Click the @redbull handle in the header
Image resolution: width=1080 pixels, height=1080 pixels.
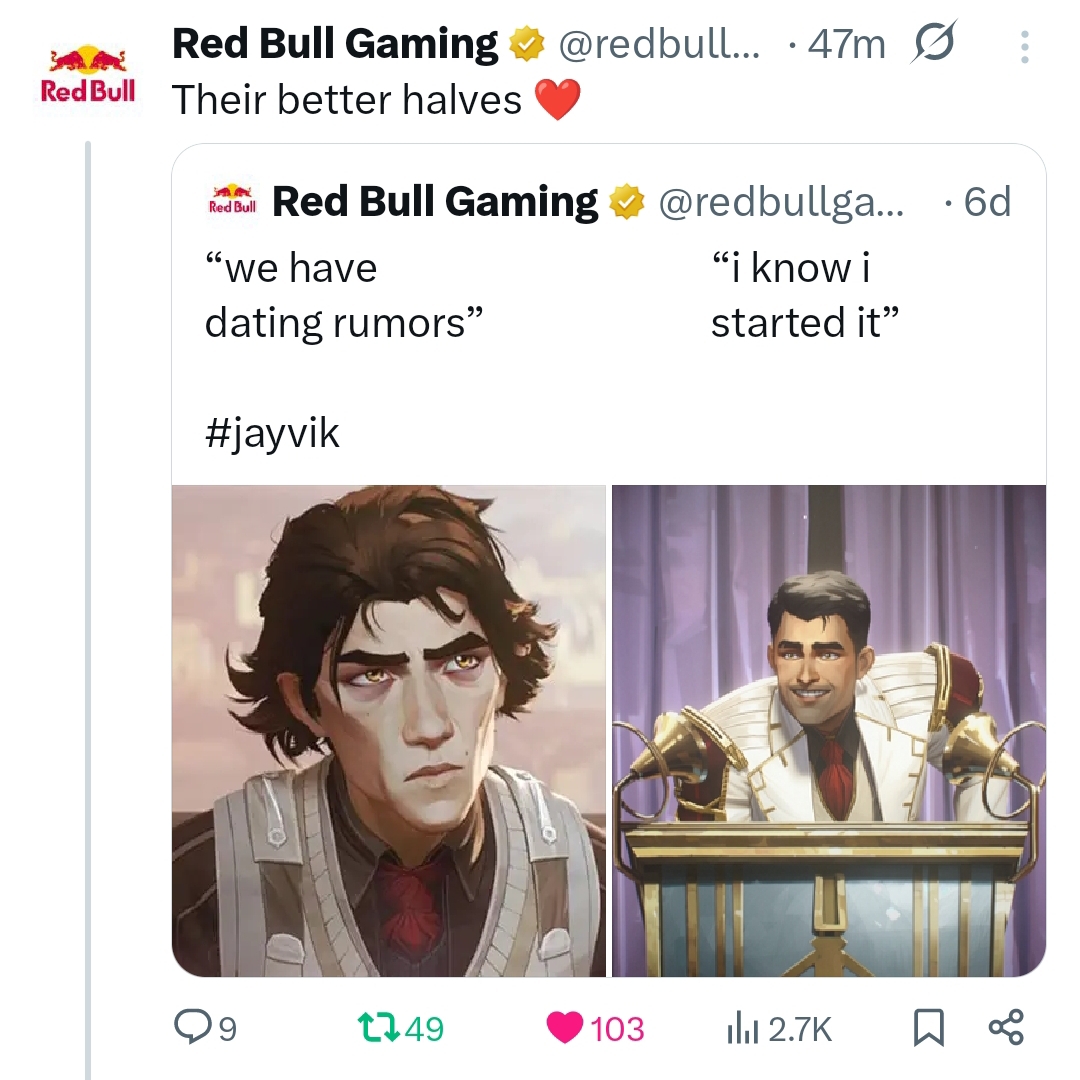click(658, 45)
